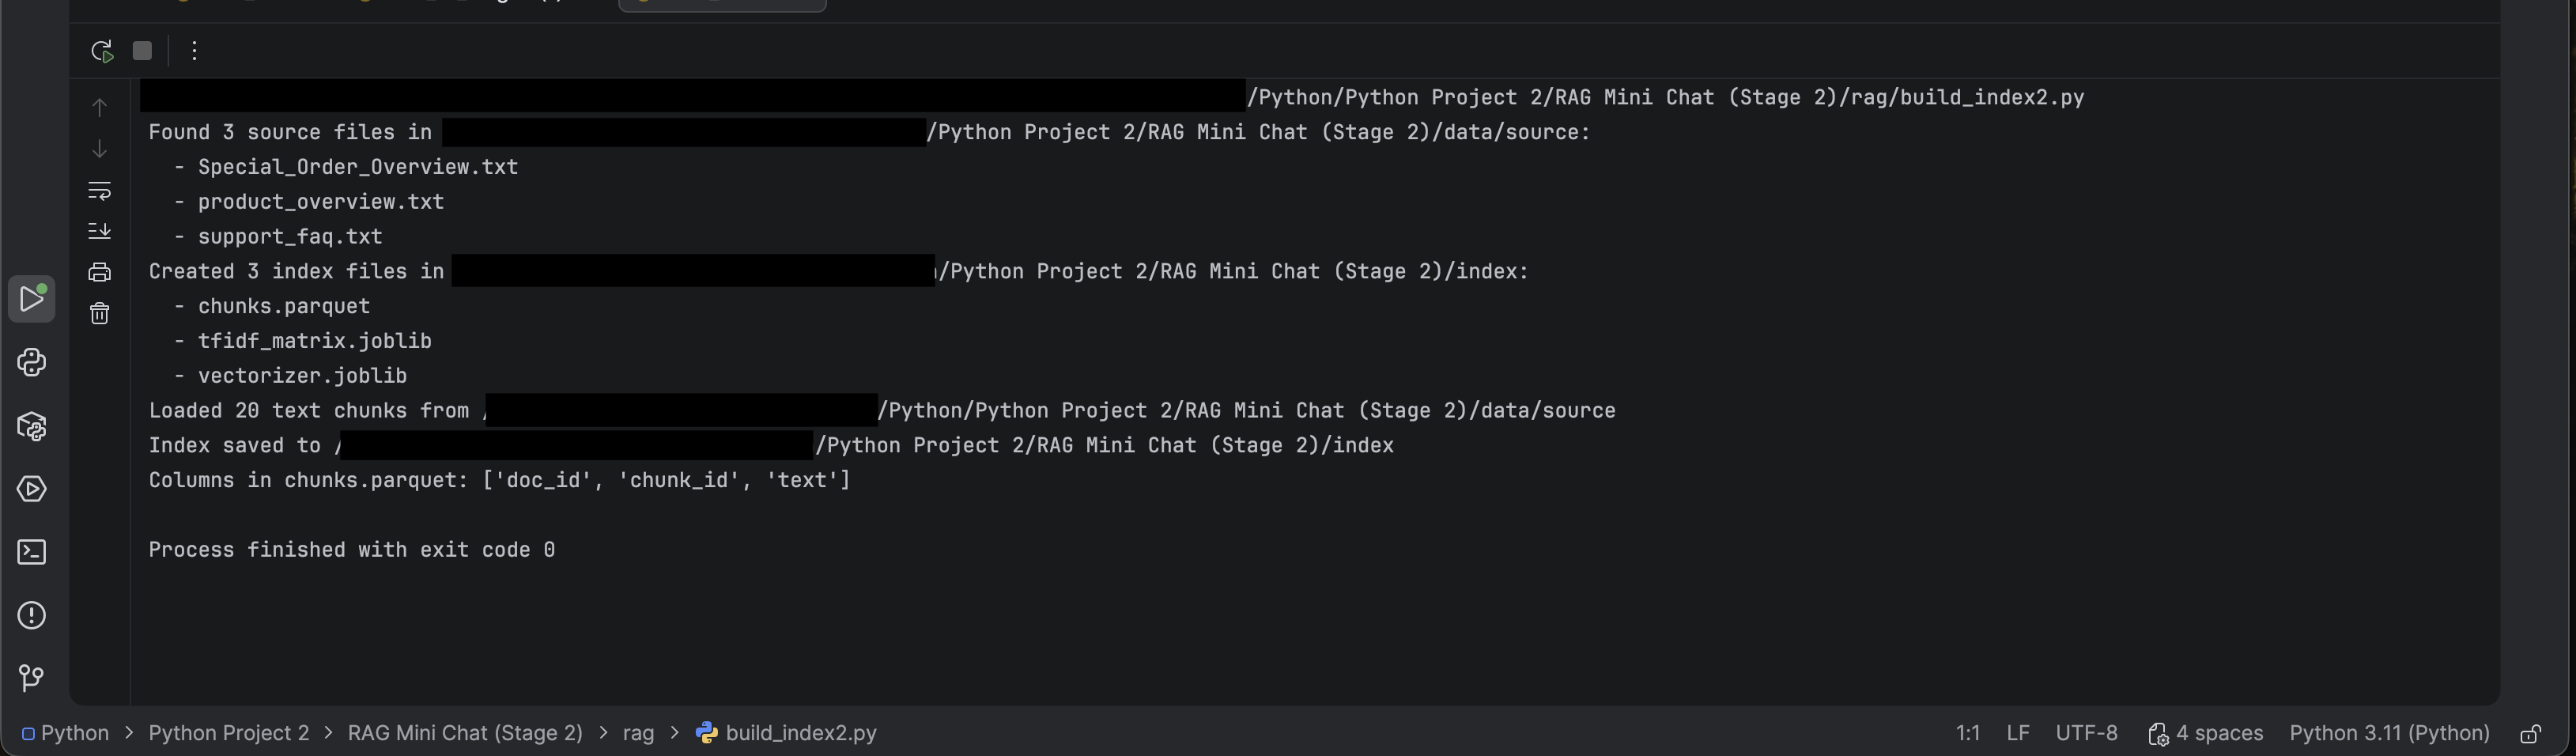The height and width of the screenshot is (756, 2576).
Task: Select the rag breadcrumb item
Action: [637, 732]
